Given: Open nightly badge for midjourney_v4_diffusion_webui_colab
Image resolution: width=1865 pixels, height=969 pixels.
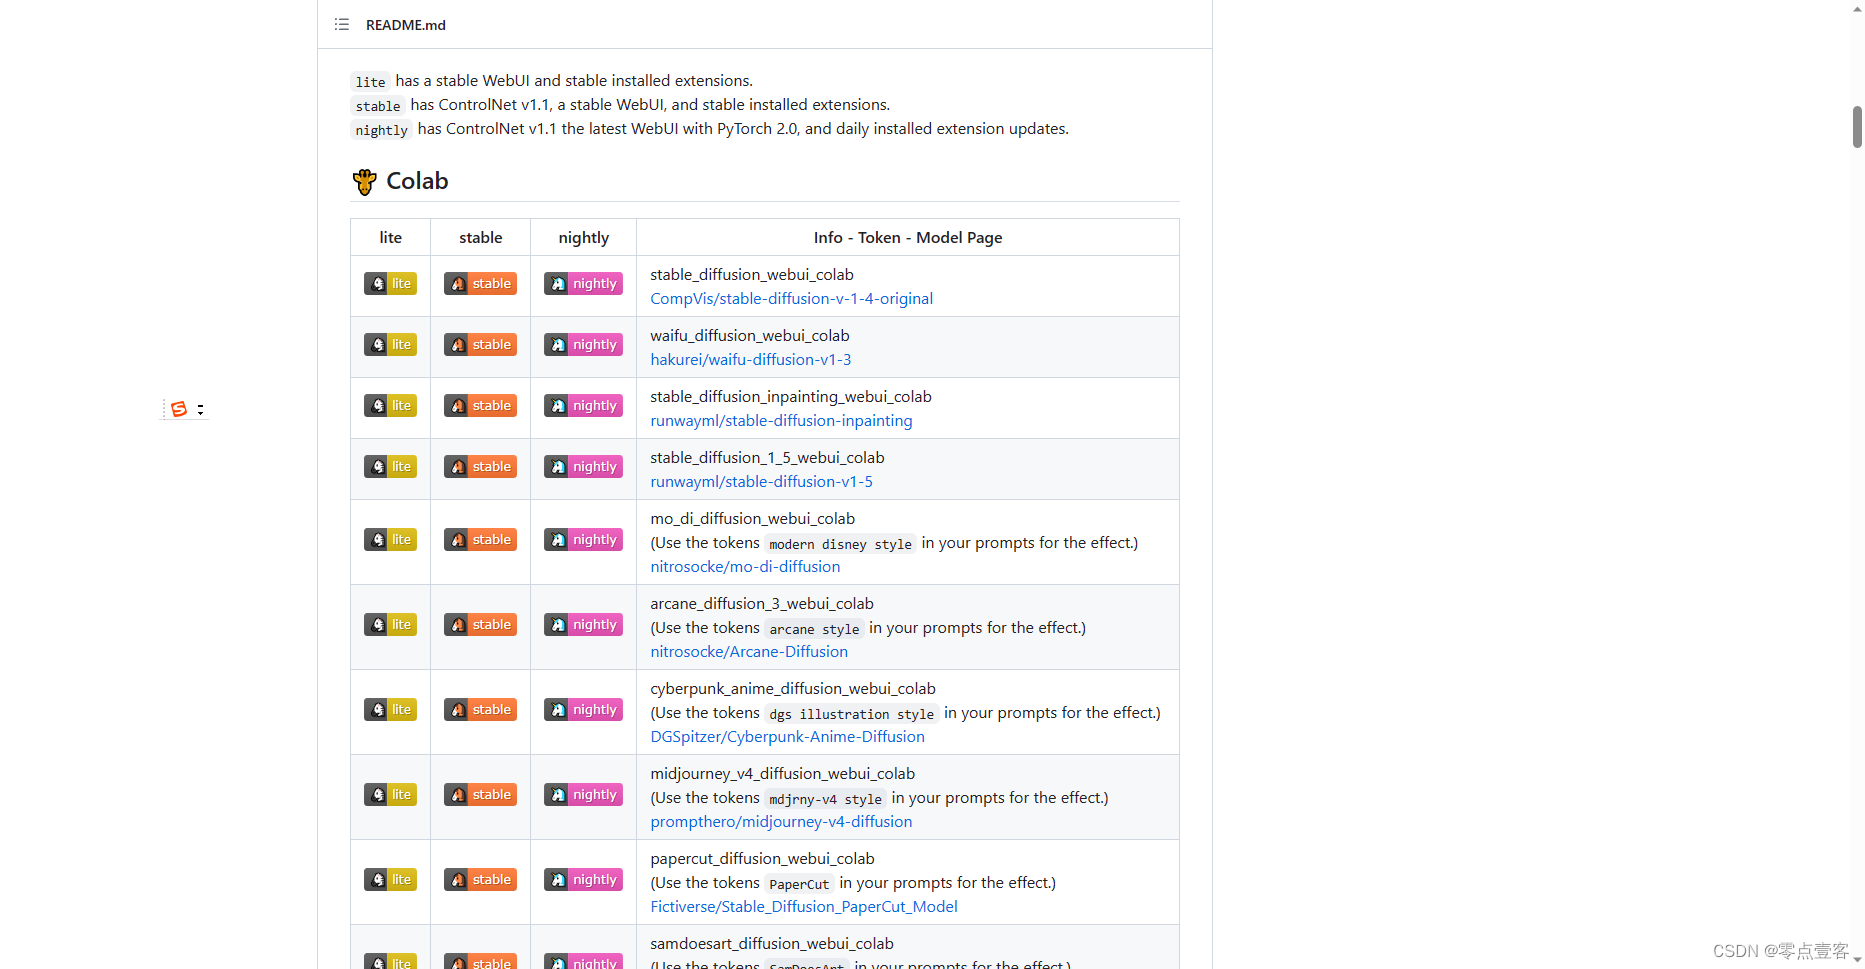Looking at the screenshot, I should [x=583, y=795].
